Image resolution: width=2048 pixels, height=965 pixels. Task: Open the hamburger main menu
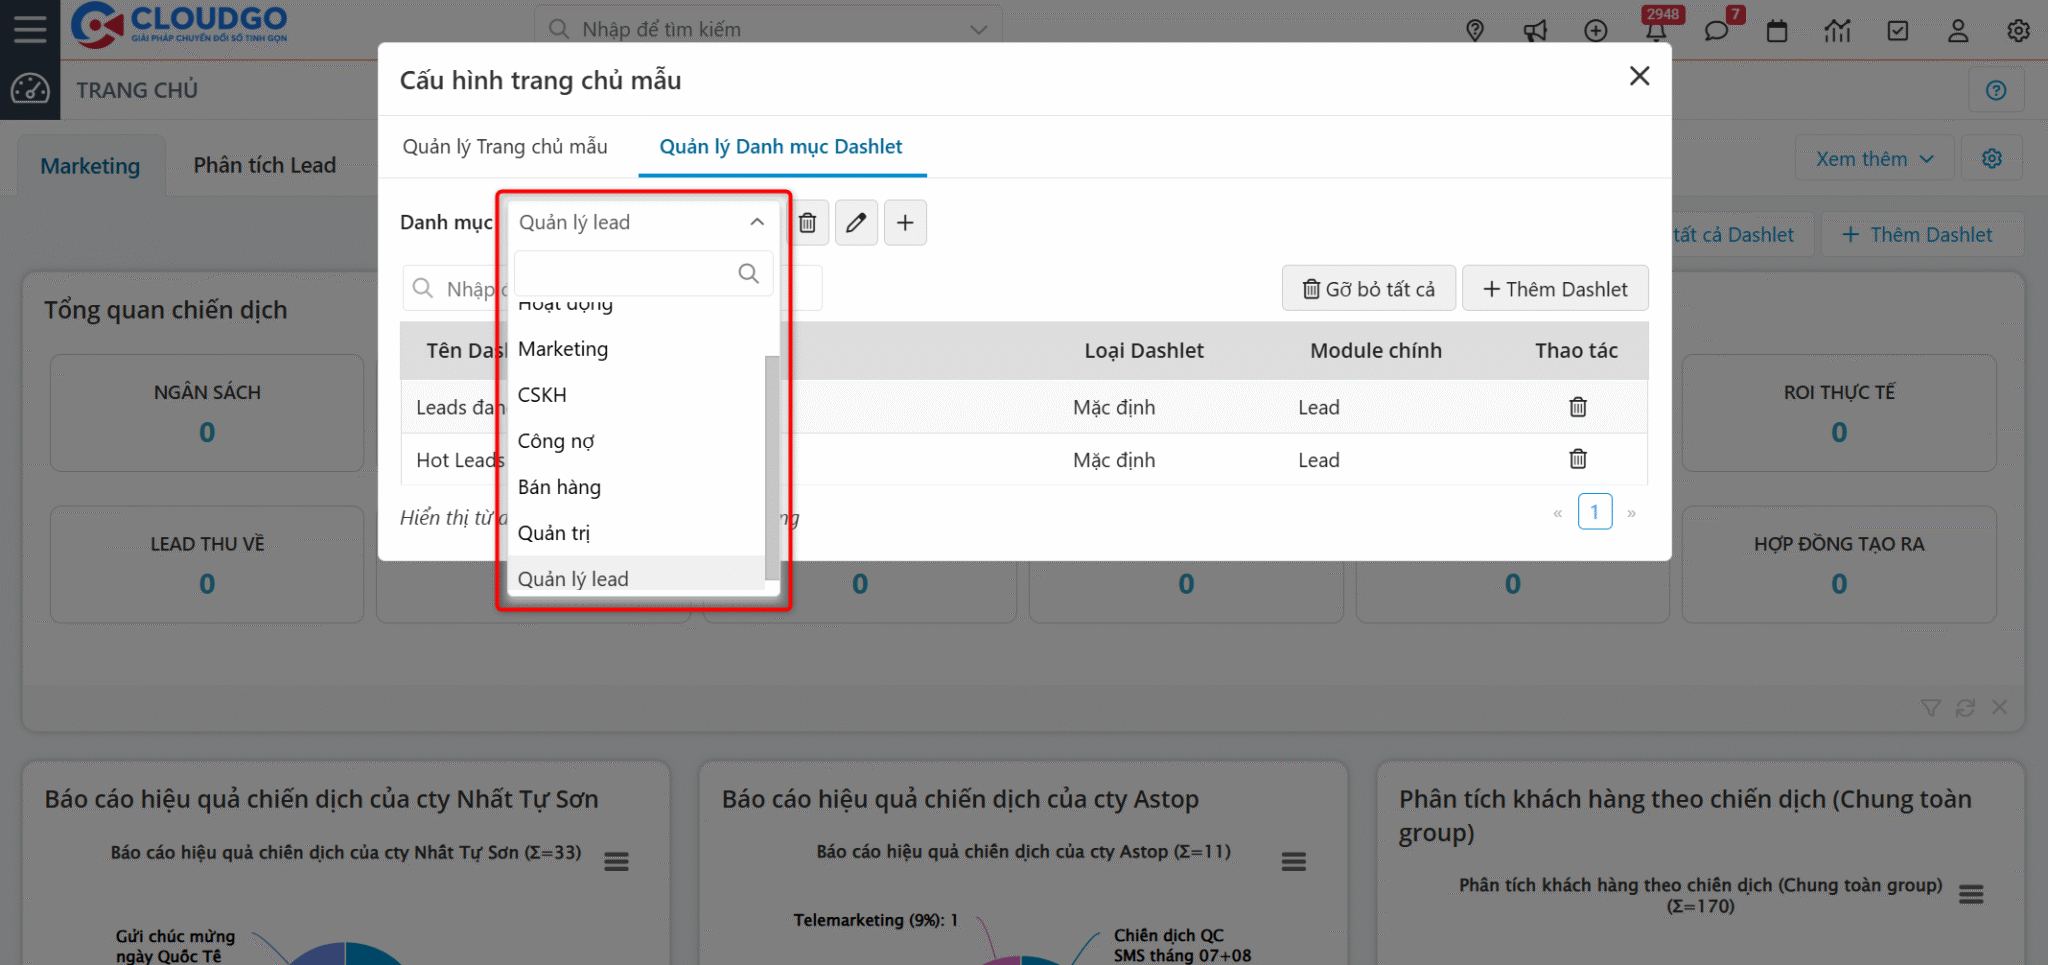(x=30, y=29)
